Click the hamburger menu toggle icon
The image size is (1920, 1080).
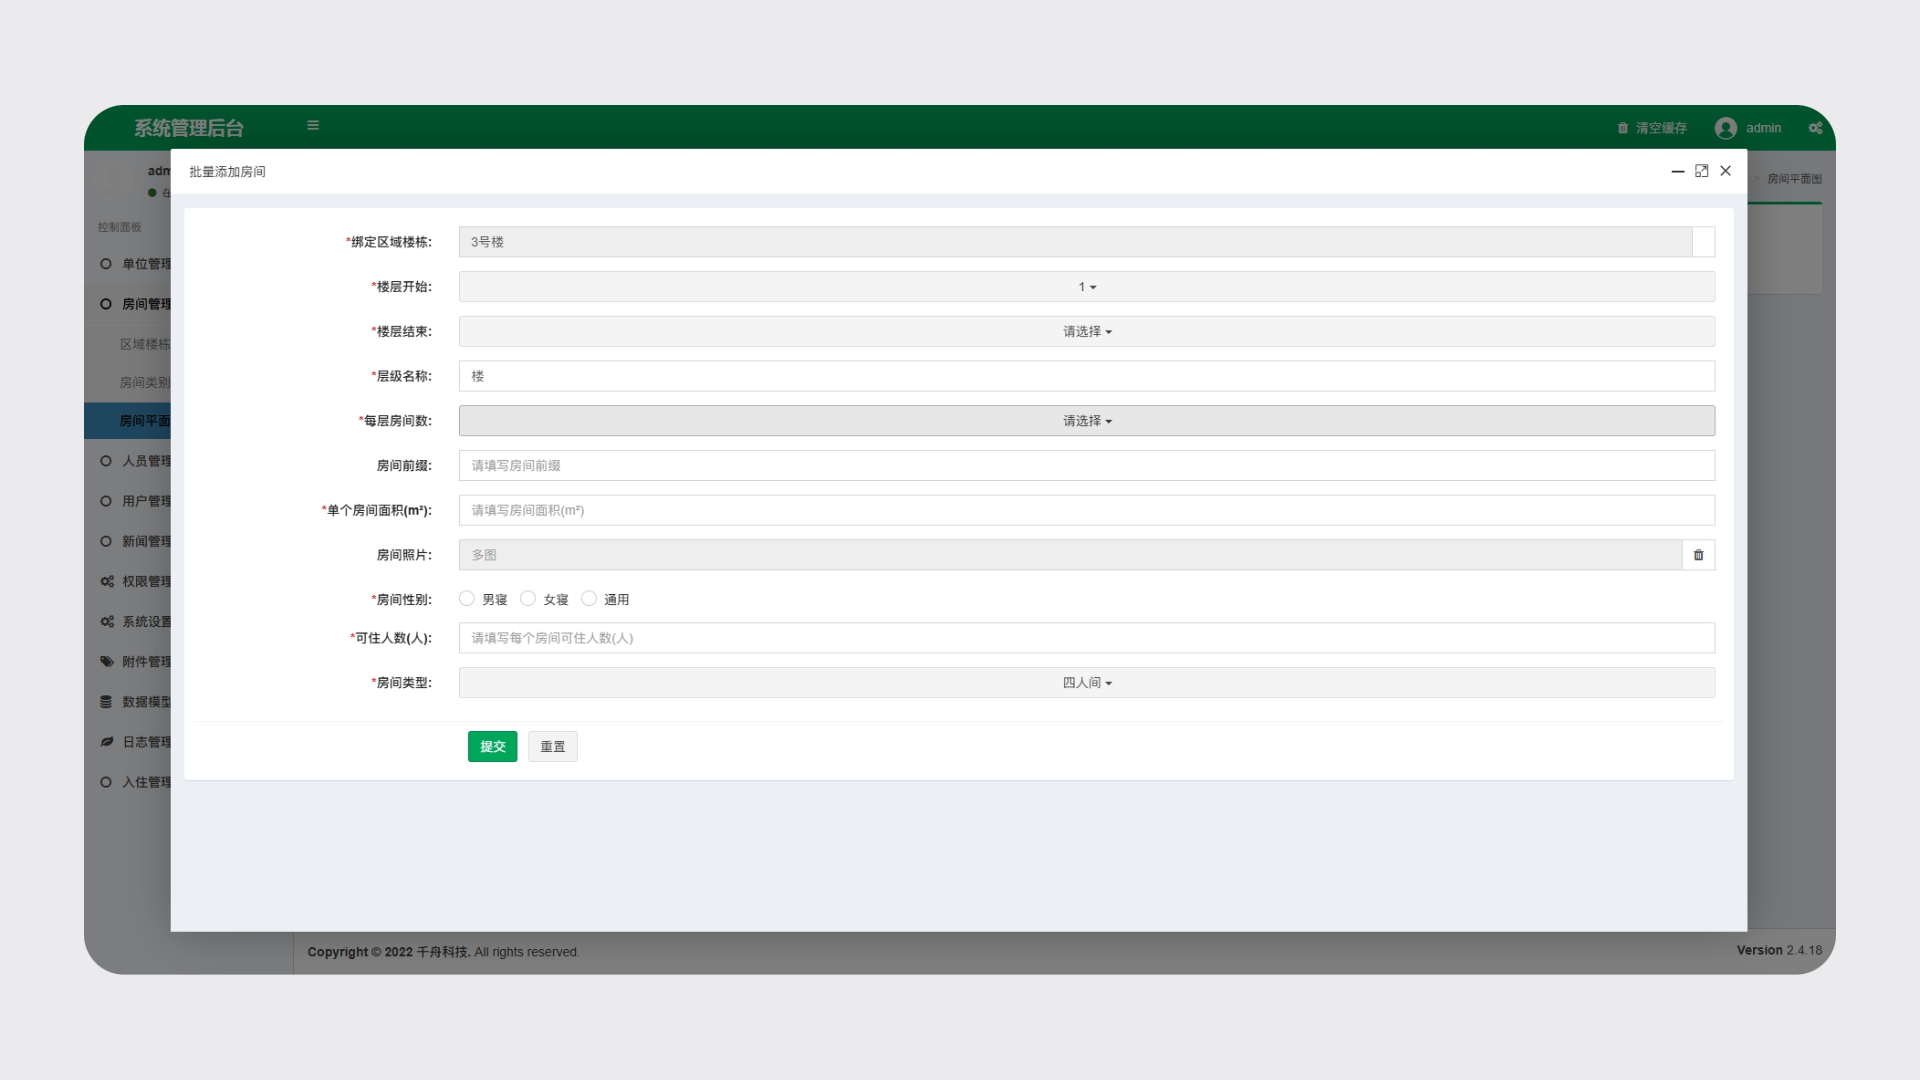(313, 126)
